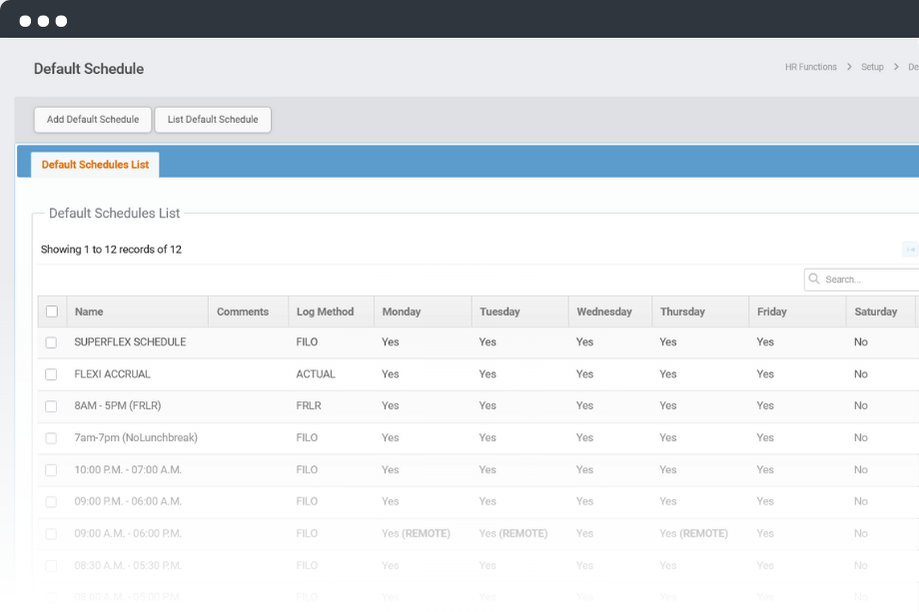Open the 10:00 P.M. - 07:00 A.M. schedule

click(x=128, y=470)
